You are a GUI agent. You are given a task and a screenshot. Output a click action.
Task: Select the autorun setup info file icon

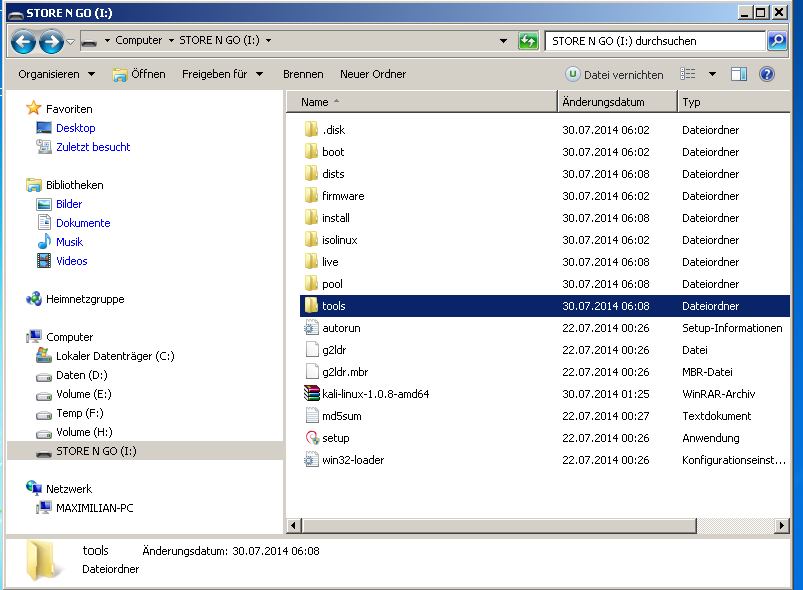point(311,328)
